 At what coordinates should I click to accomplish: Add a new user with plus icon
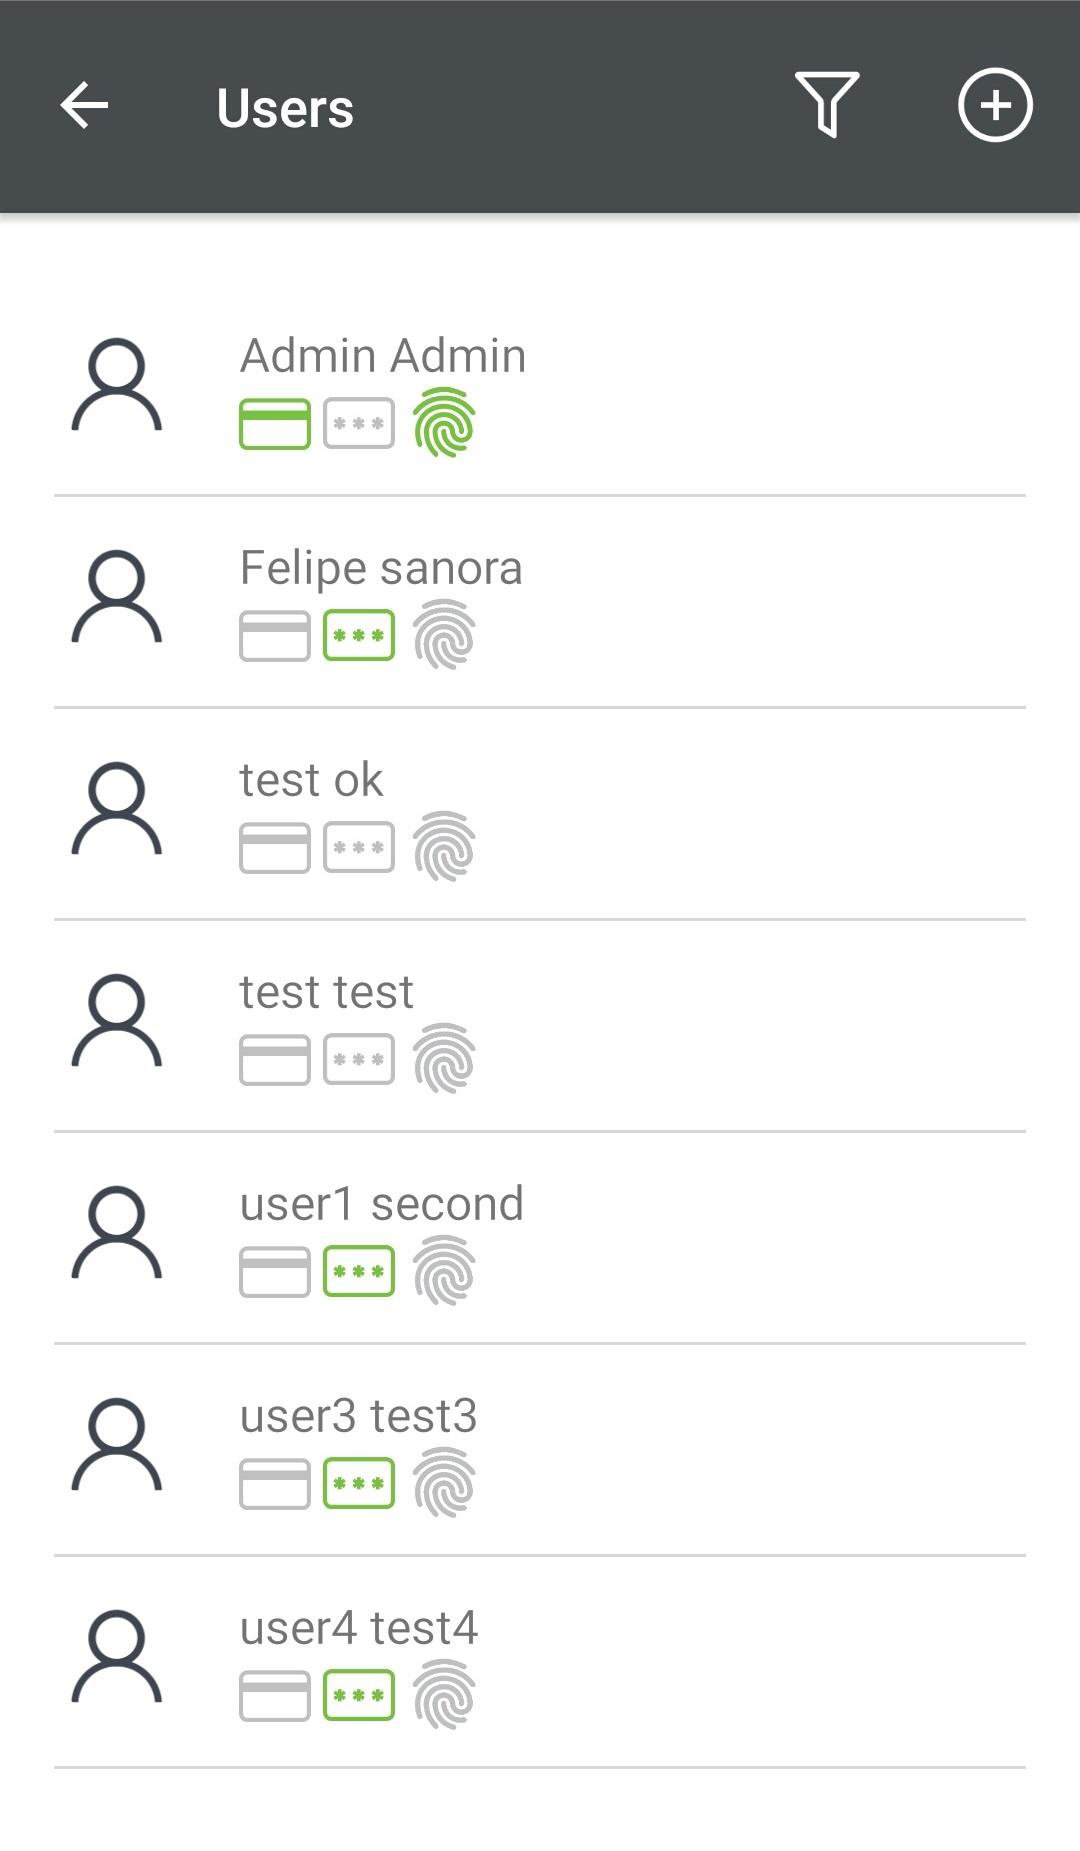click(x=995, y=105)
